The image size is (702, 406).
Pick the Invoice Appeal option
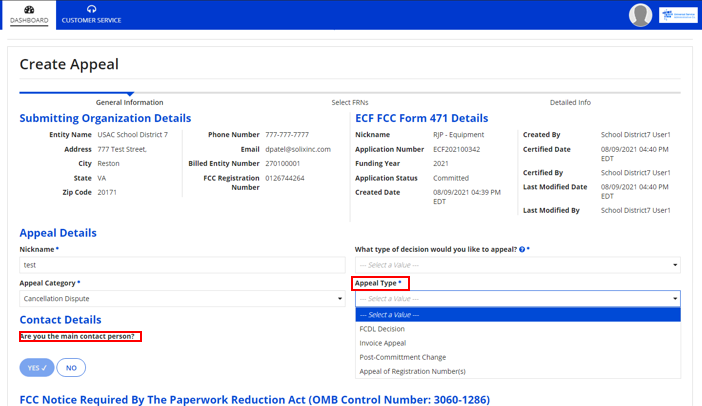[x=382, y=343]
